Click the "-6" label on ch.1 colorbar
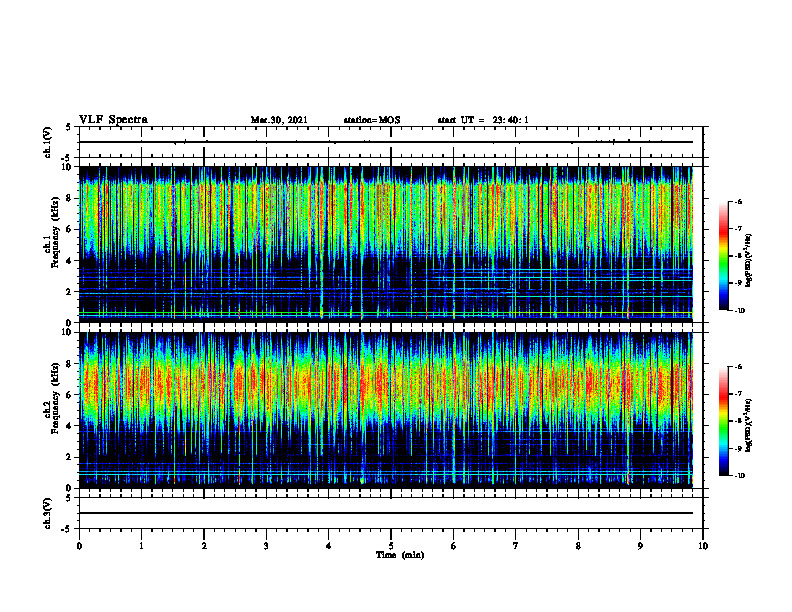The width and height of the screenshot is (792, 612). [x=738, y=201]
